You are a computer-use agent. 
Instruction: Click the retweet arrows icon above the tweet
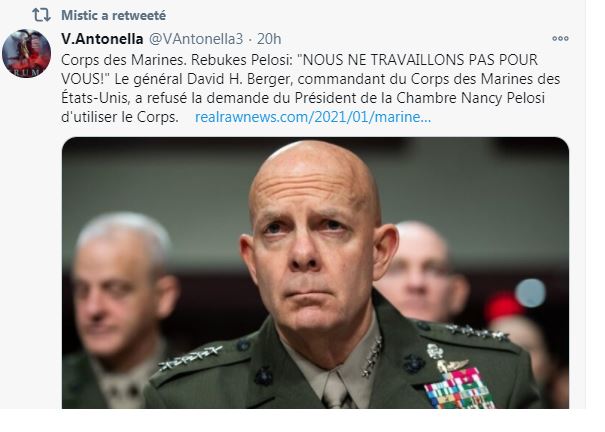pos(41,15)
